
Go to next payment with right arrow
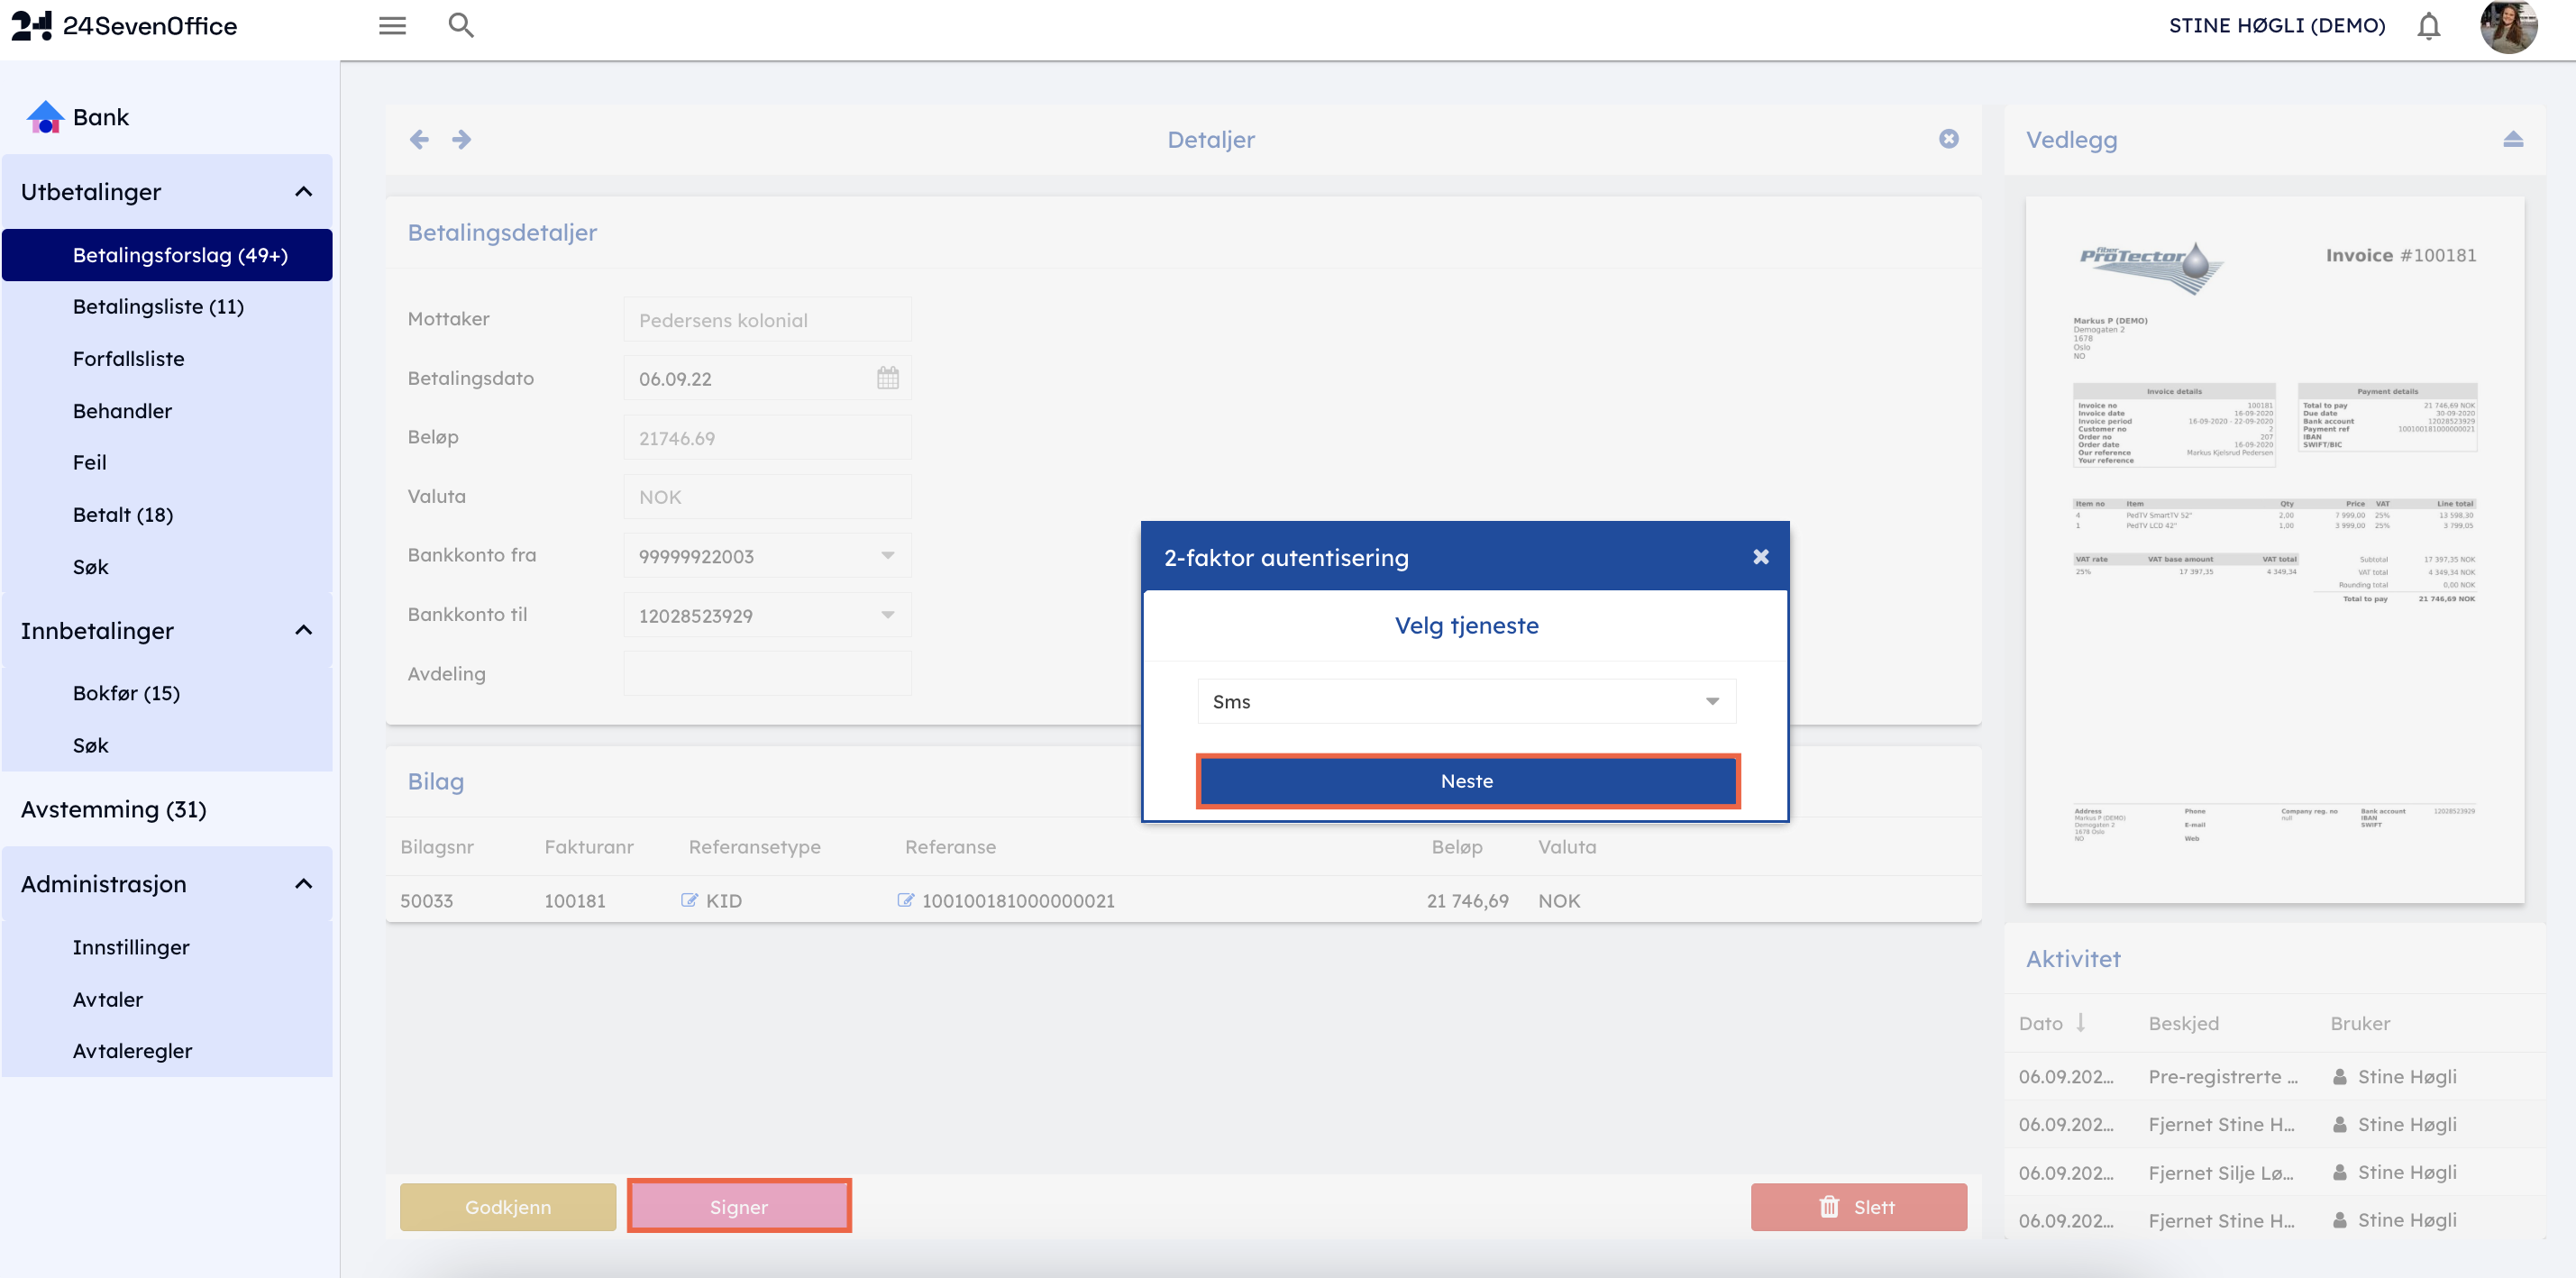coord(461,139)
